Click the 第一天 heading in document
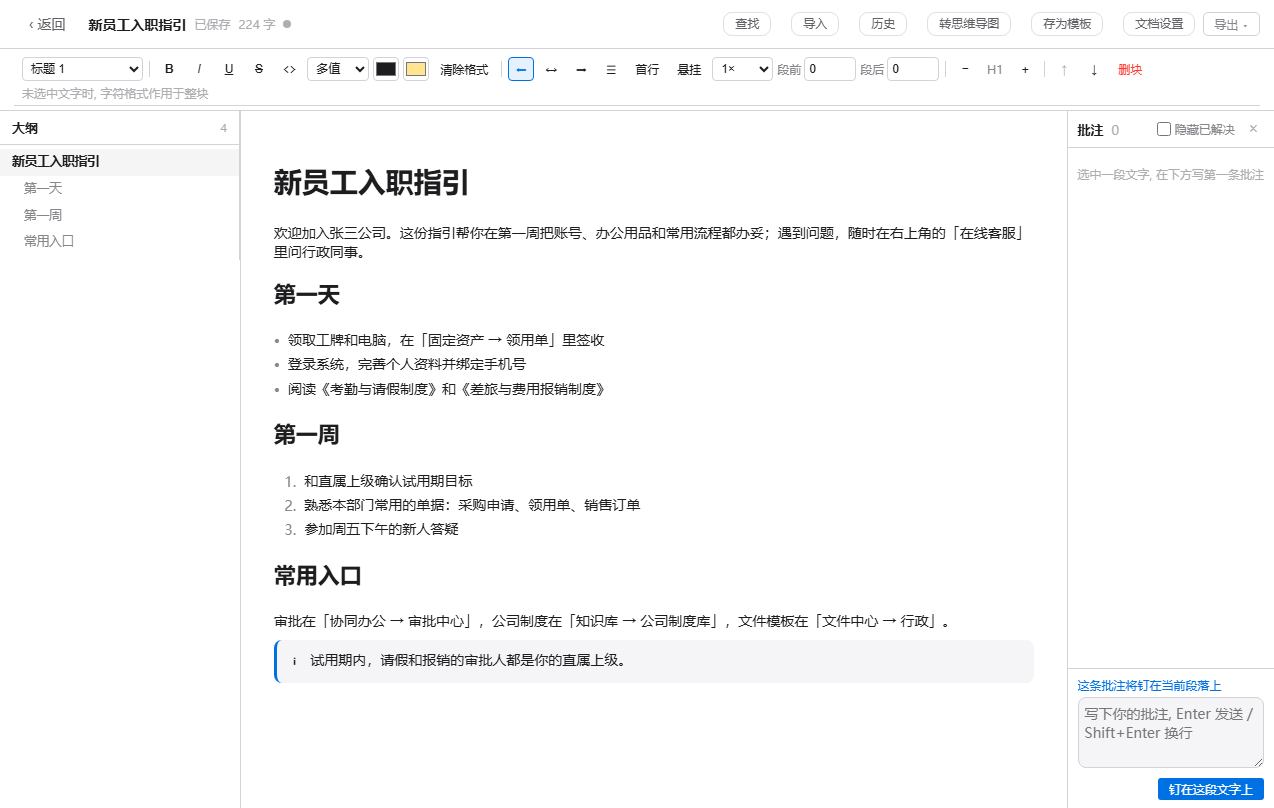1274x808 pixels. pyautogui.click(x=307, y=295)
